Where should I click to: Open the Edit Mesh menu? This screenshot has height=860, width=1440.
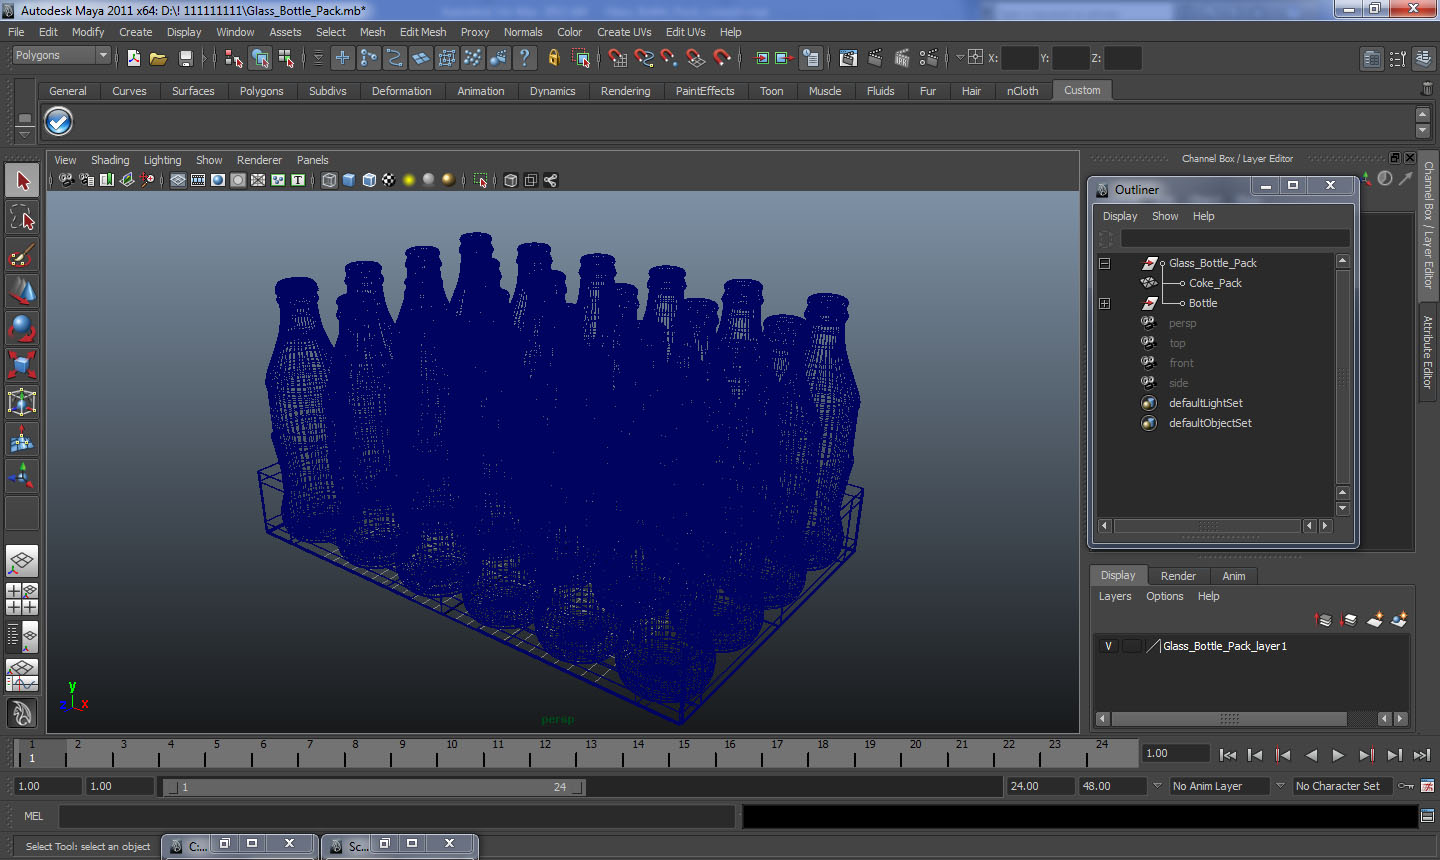pos(422,32)
